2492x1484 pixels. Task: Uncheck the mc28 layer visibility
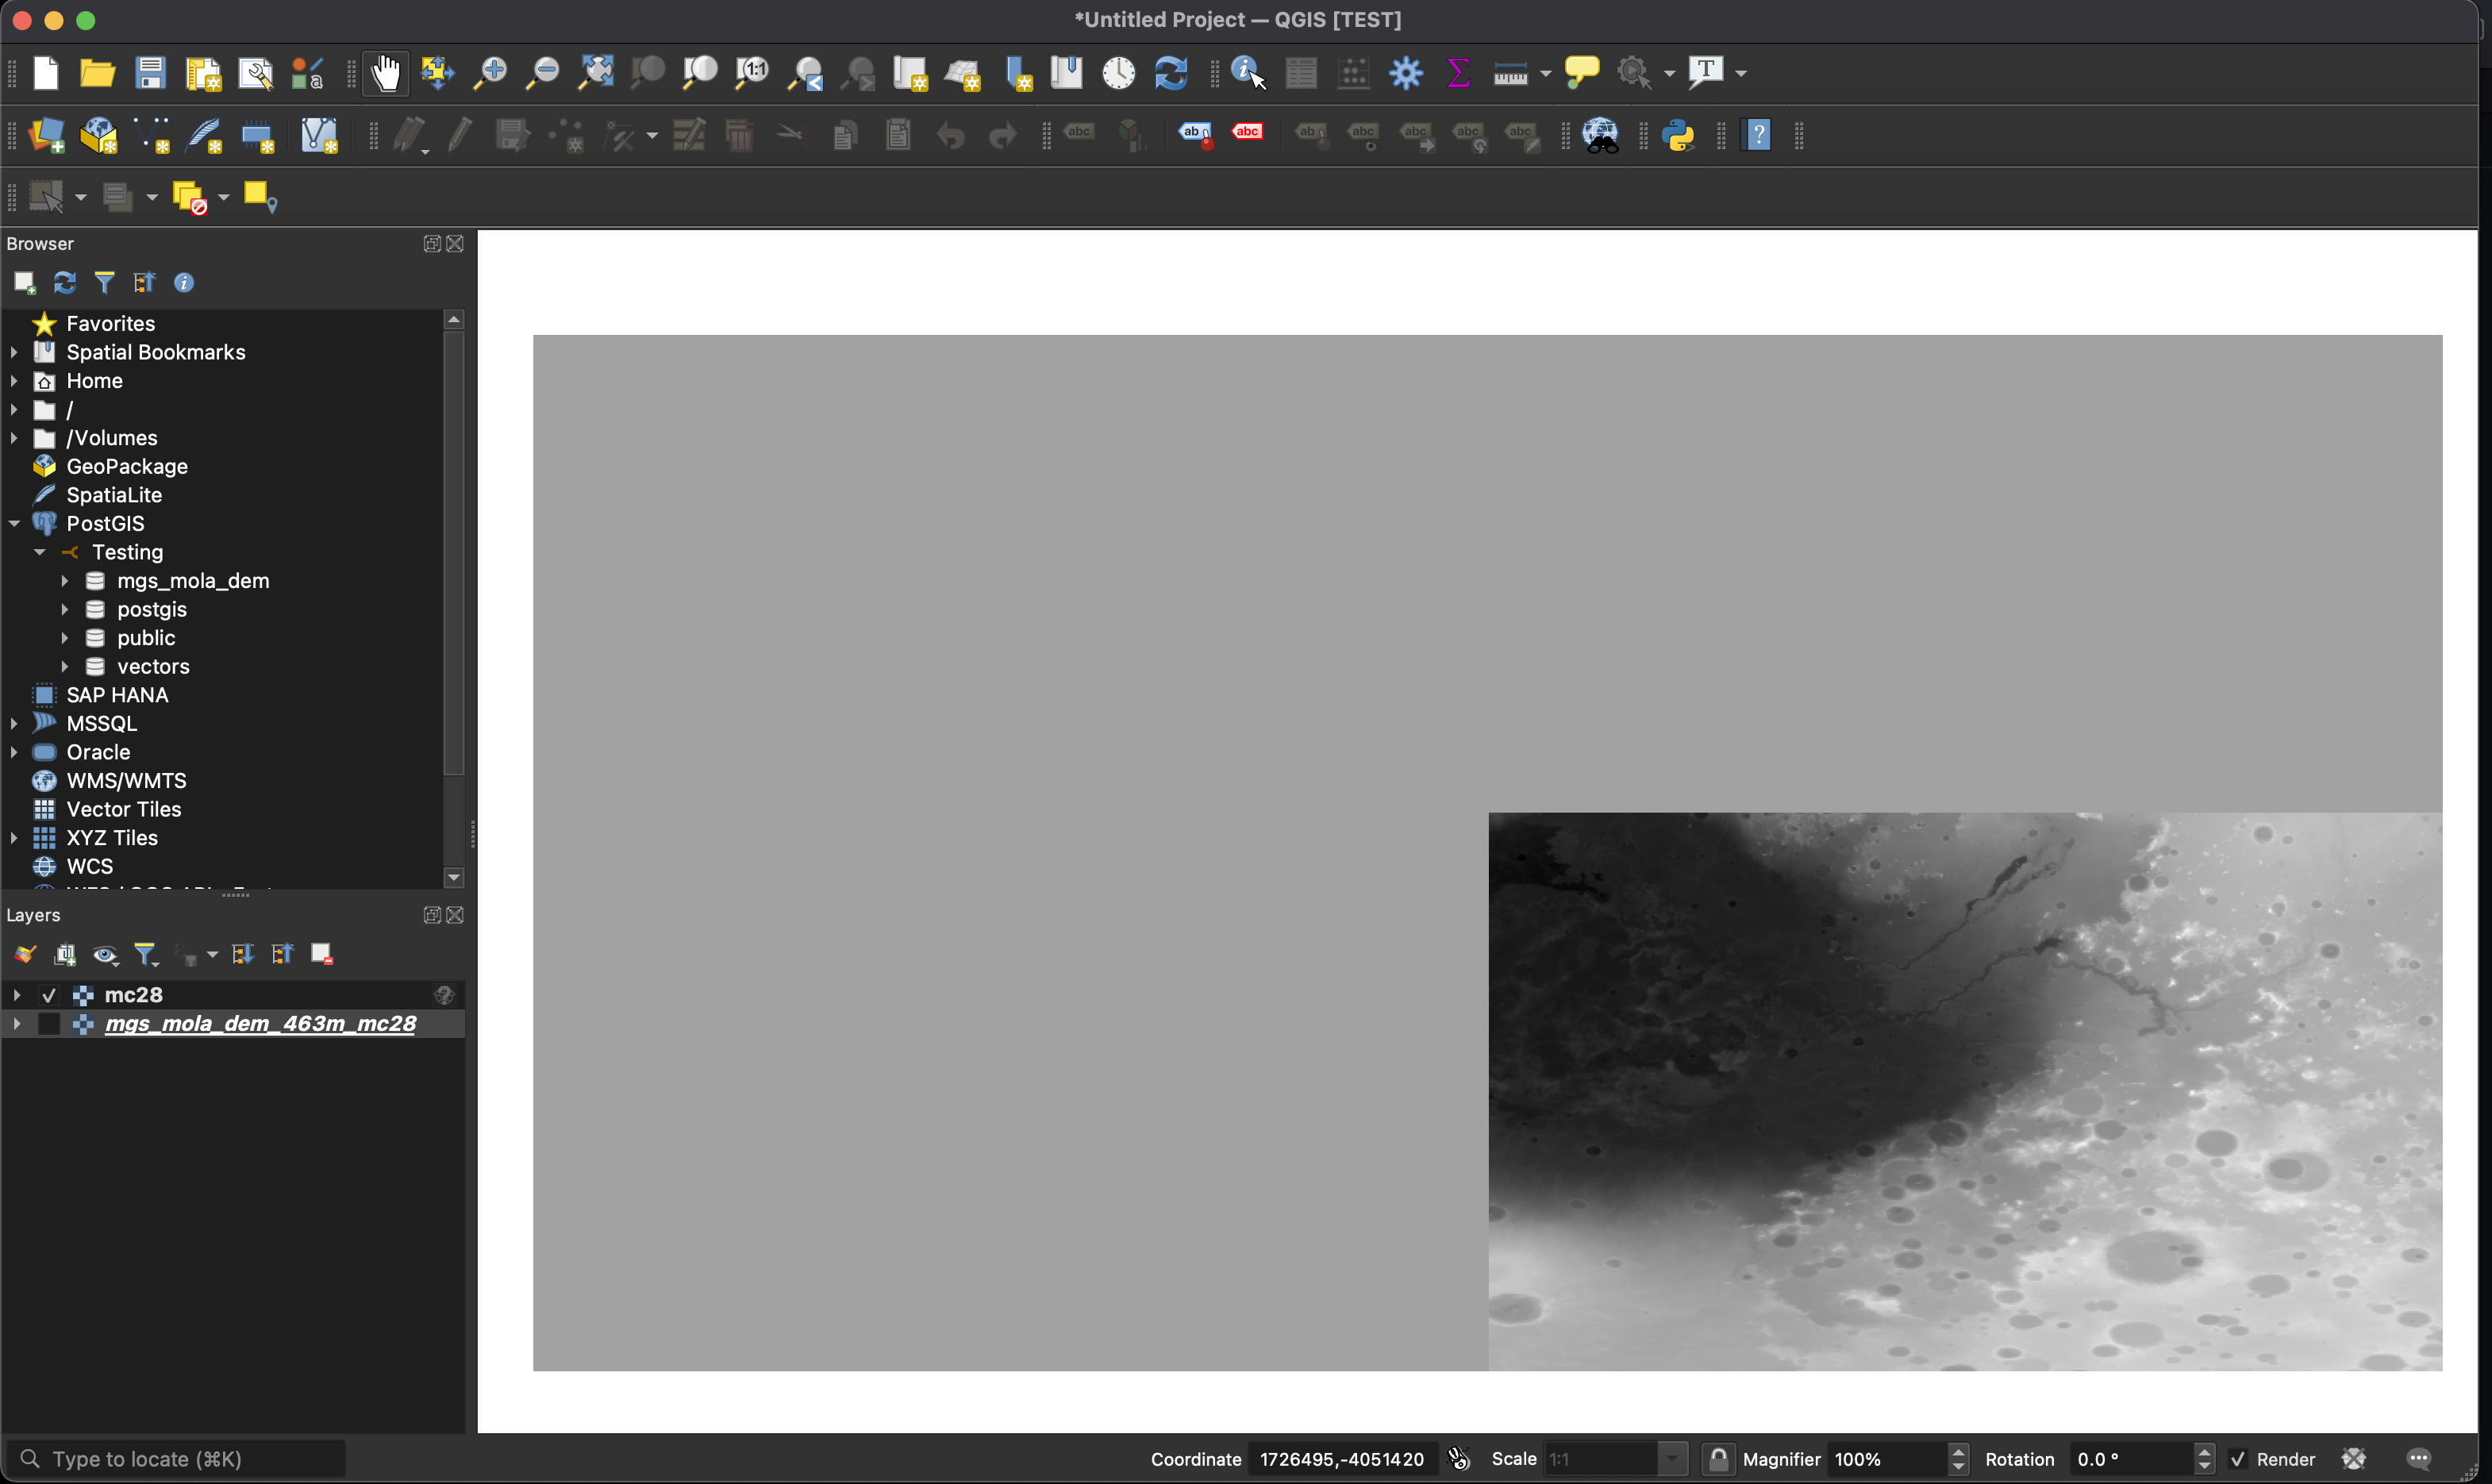pos(49,995)
